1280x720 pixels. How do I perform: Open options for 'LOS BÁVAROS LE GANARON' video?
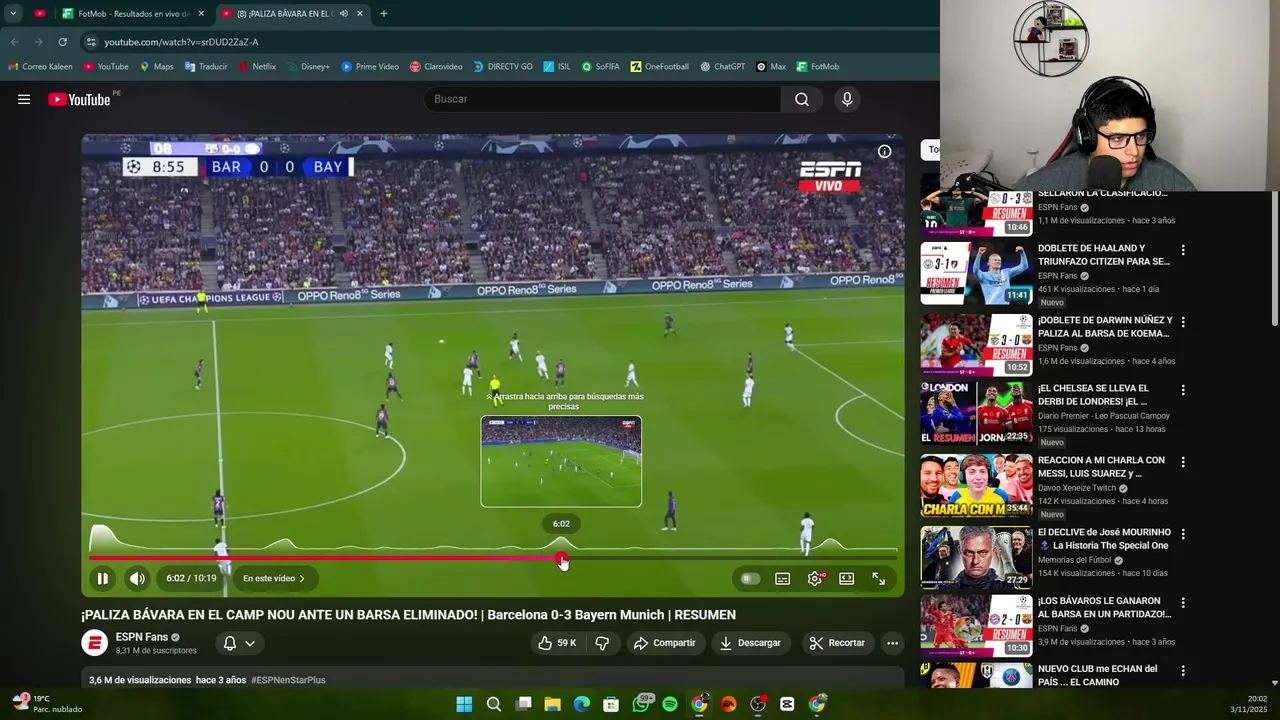pyautogui.click(x=1183, y=603)
